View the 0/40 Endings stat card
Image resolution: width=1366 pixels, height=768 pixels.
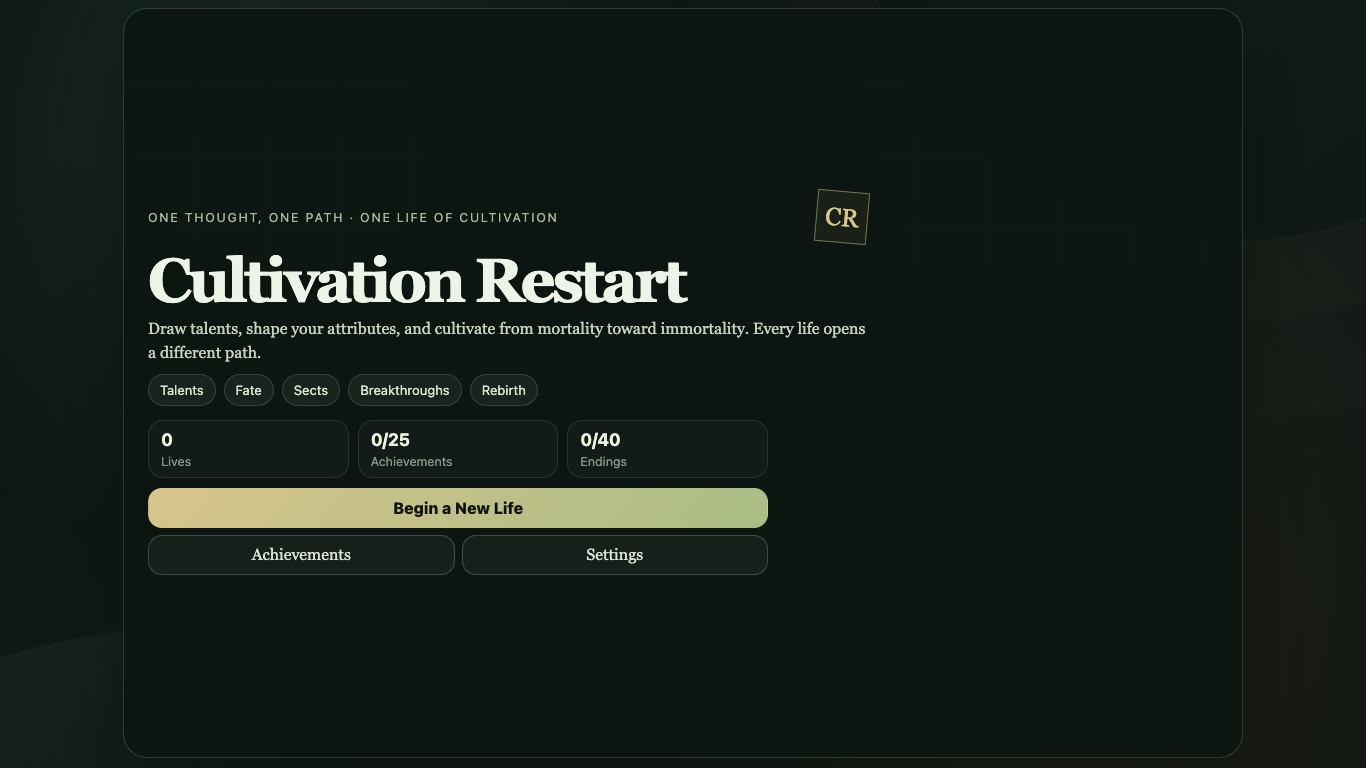pyautogui.click(x=667, y=449)
